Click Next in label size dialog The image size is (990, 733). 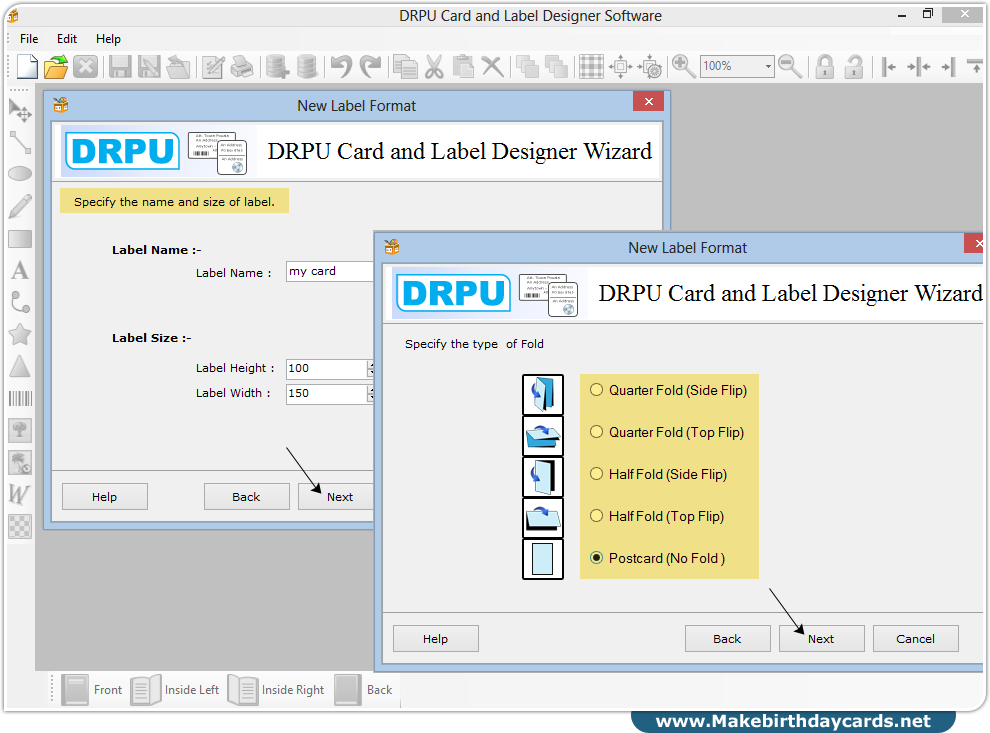[336, 497]
